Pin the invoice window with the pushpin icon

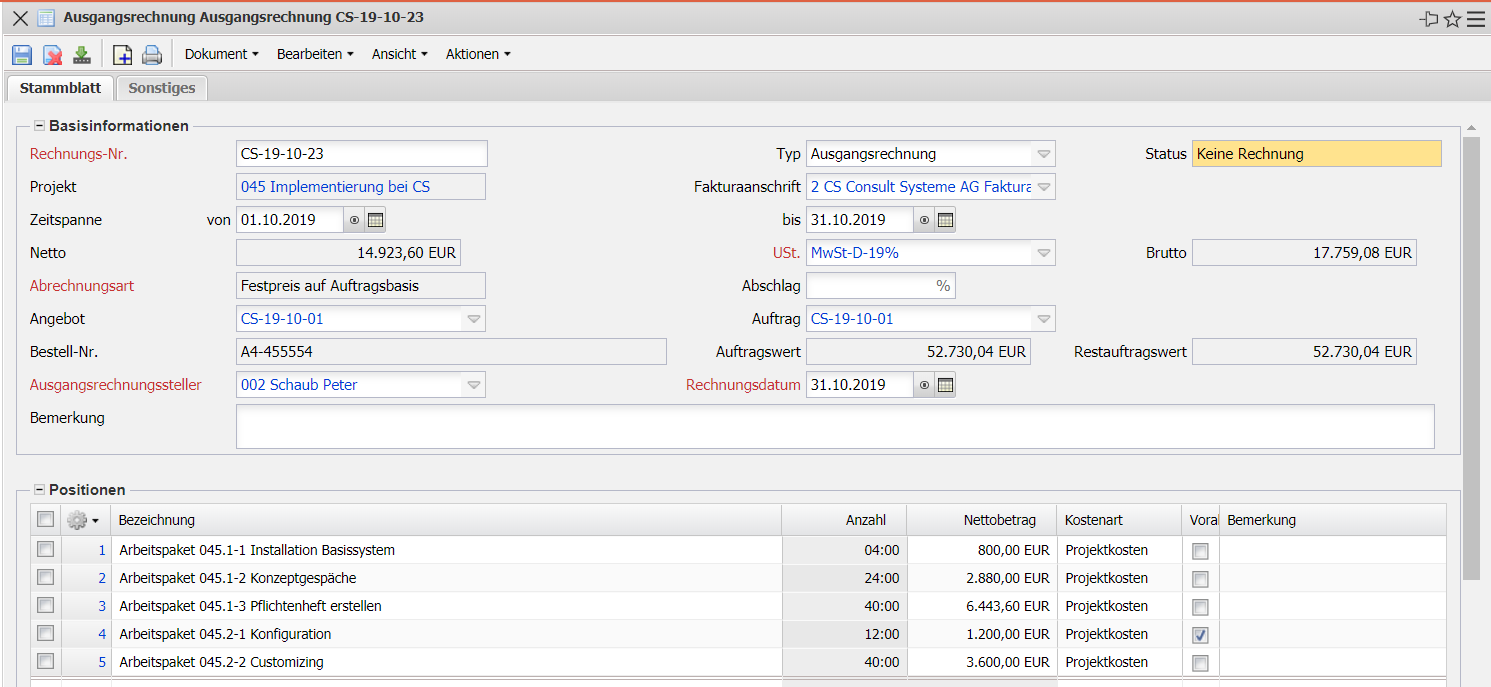(1428, 19)
